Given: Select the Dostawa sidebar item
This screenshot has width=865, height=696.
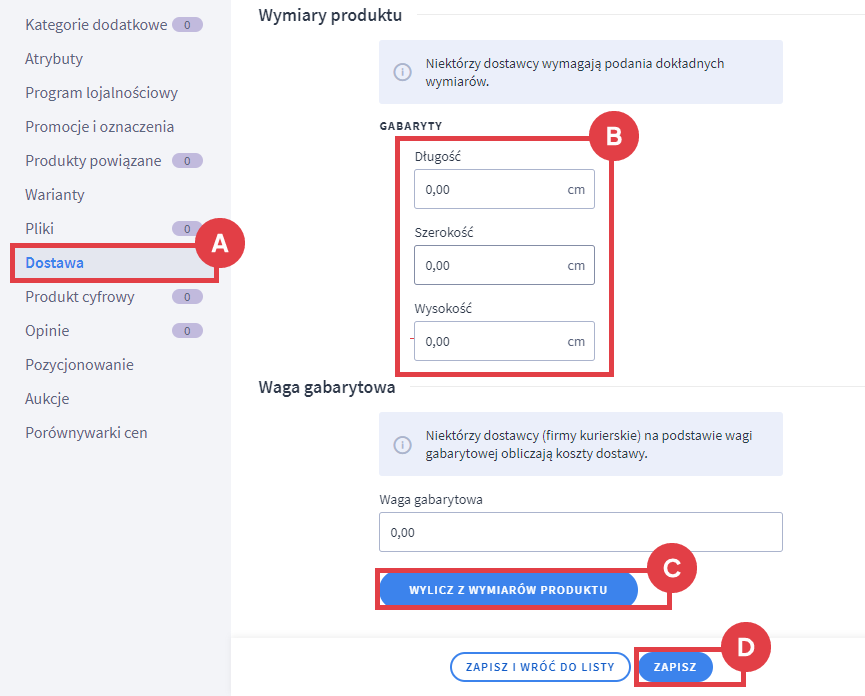Looking at the screenshot, I should [114, 263].
